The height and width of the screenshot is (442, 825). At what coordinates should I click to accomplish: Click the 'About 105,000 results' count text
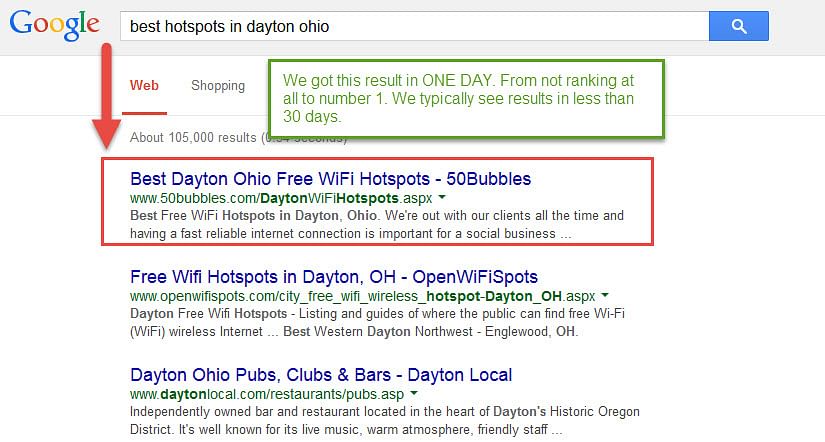(x=195, y=138)
